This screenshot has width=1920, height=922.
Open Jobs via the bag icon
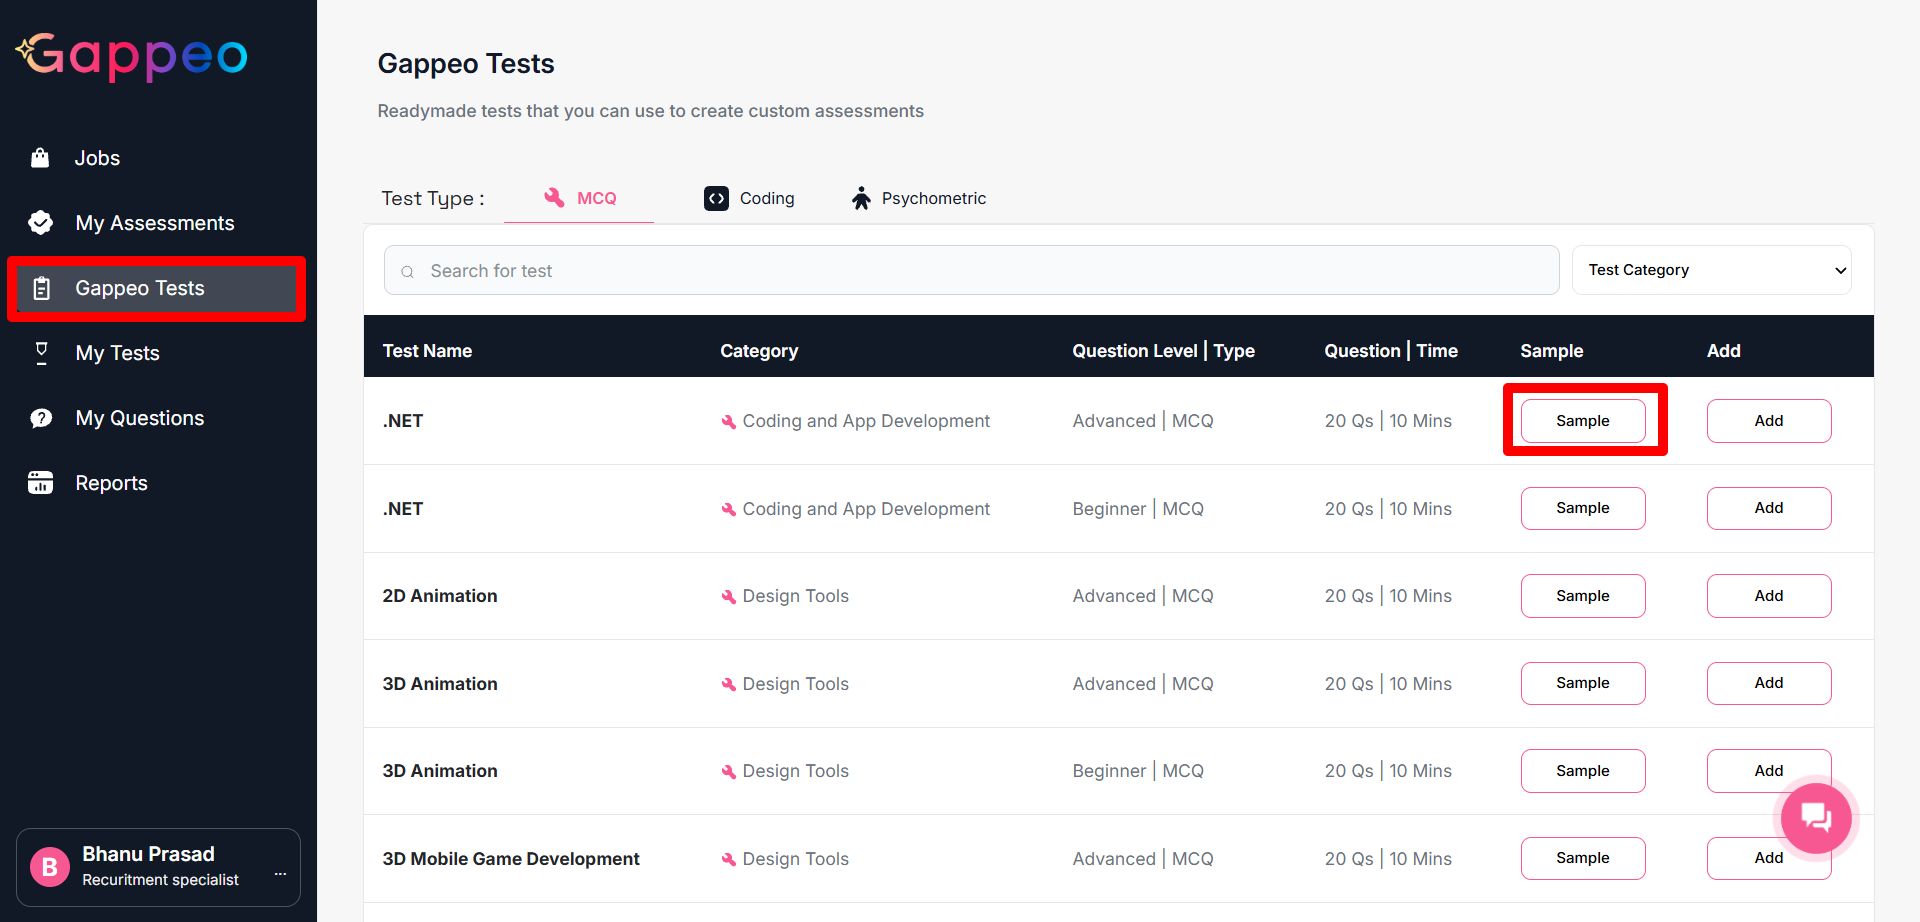click(40, 158)
